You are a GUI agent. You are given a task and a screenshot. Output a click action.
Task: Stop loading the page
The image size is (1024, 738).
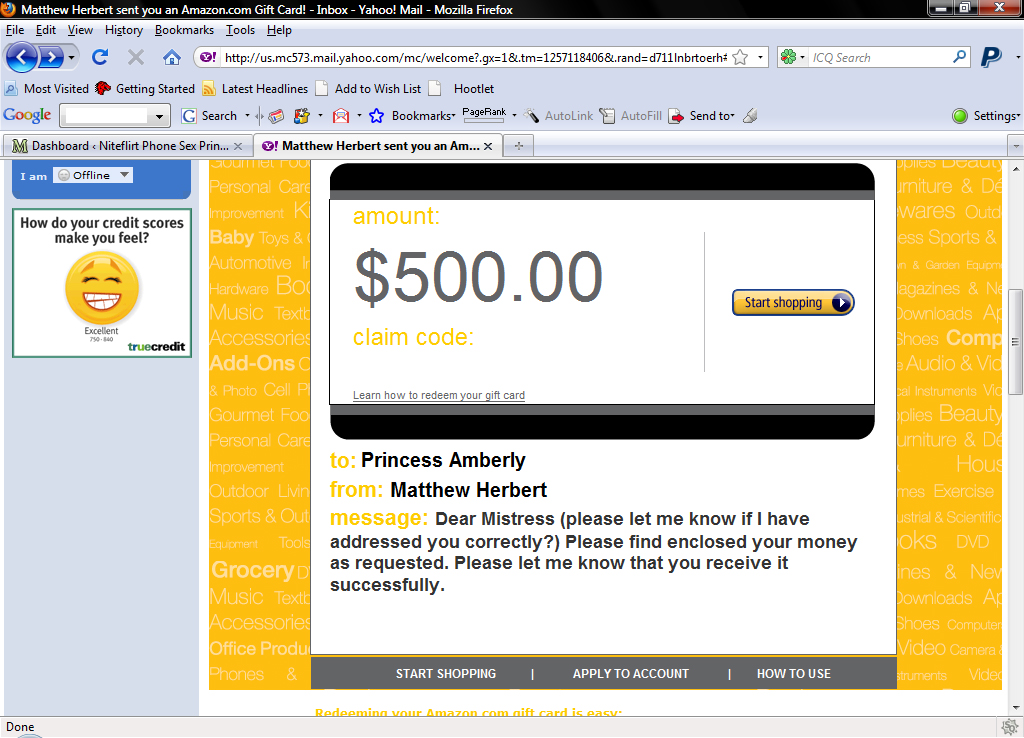click(x=136, y=57)
